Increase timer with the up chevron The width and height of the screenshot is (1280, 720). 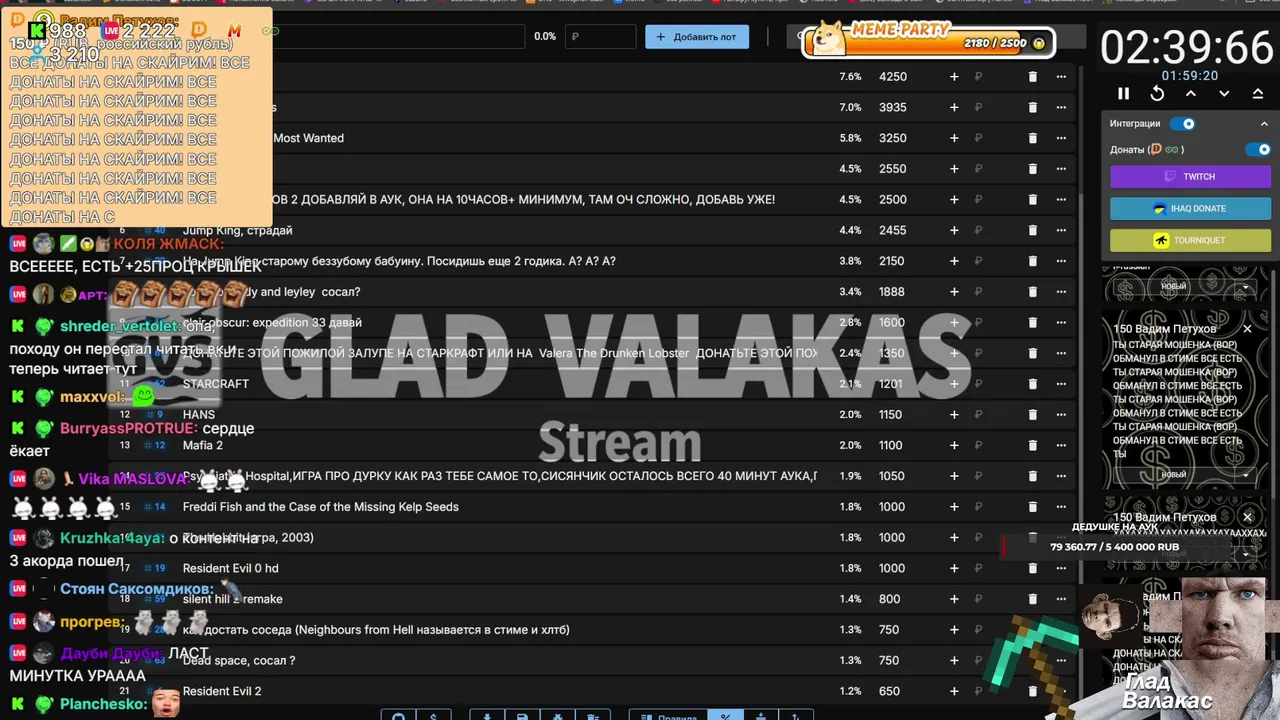click(x=1191, y=93)
